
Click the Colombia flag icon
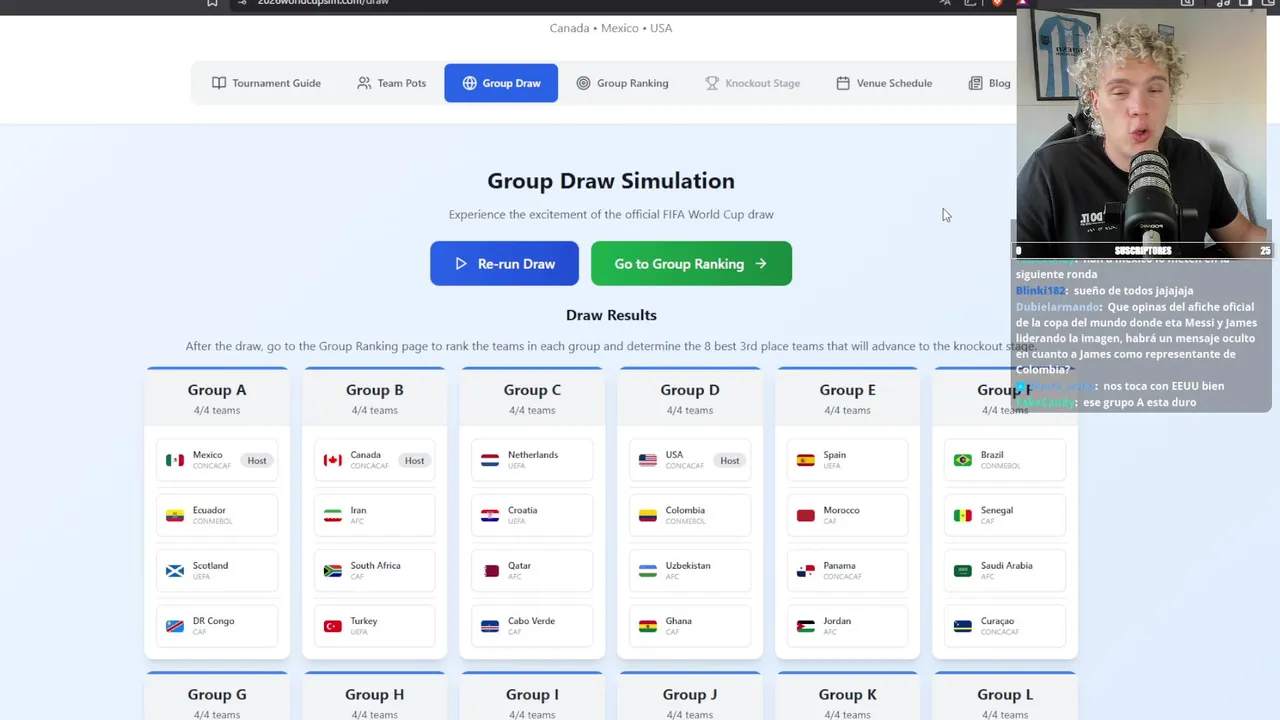coord(648,516)
